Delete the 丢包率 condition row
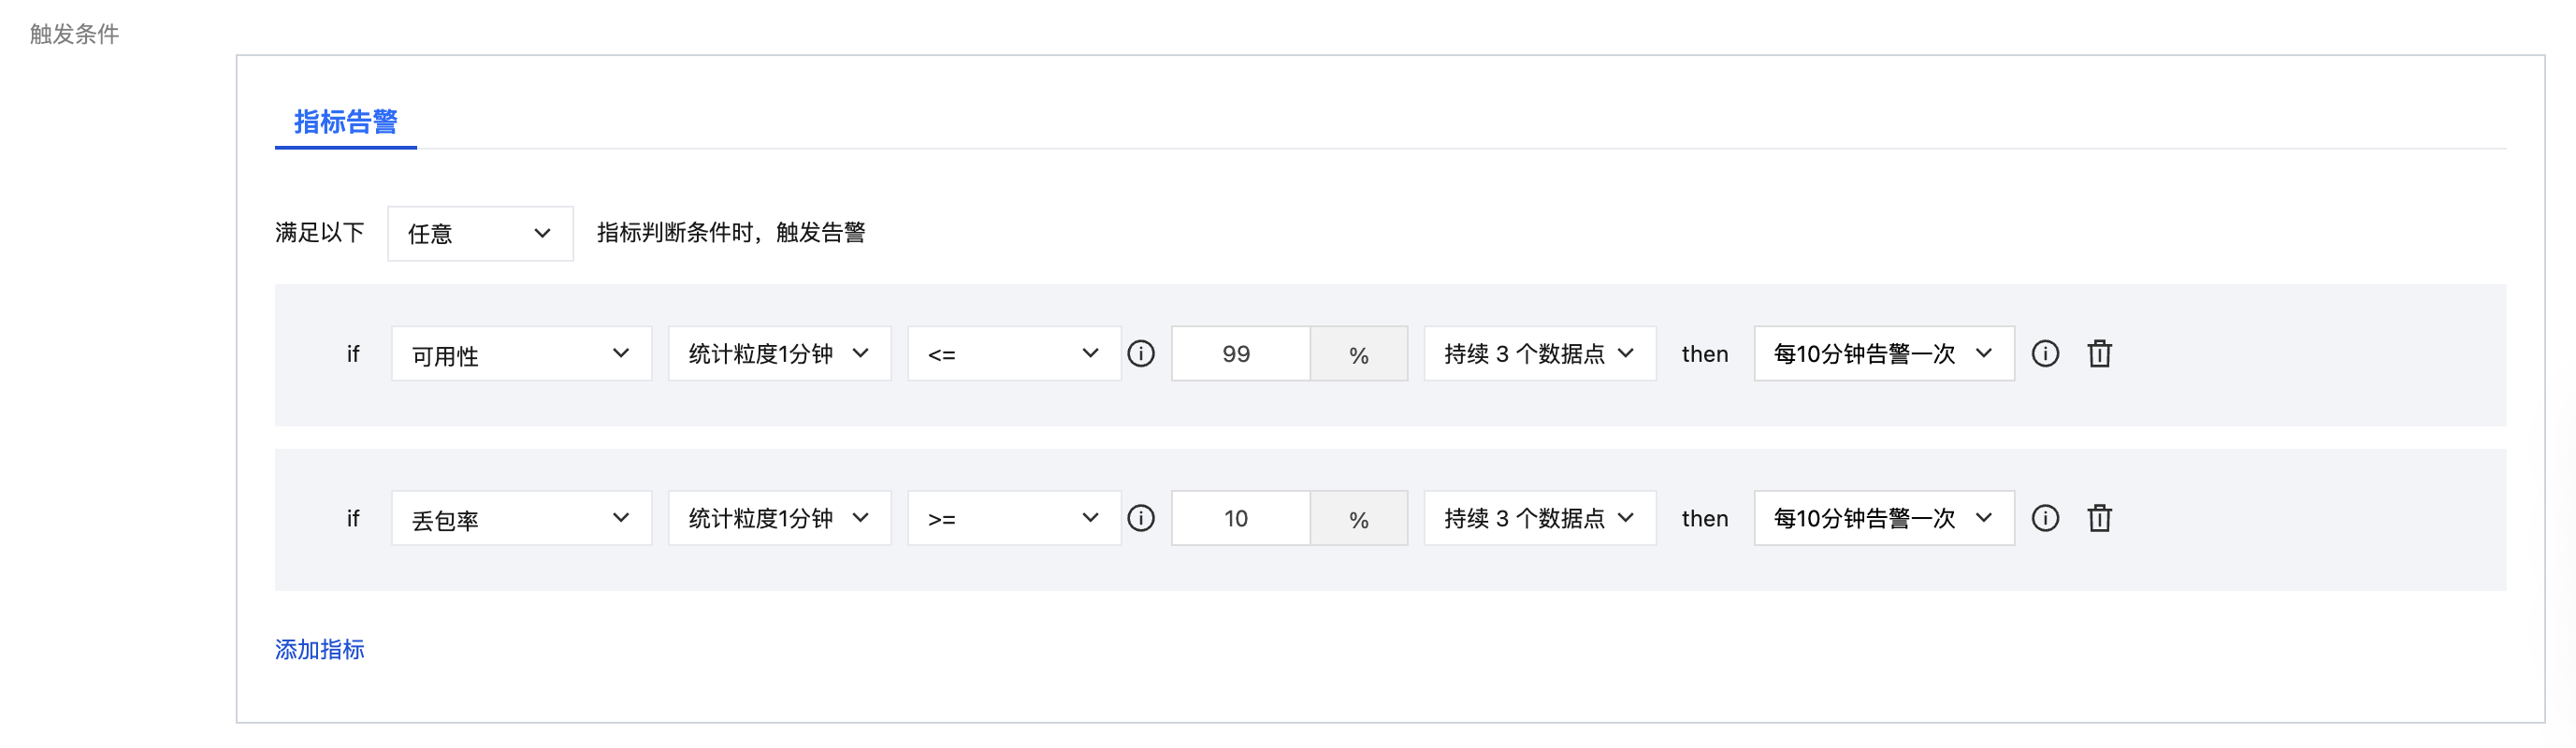Screen dimensions: 2576x748 point(2099,518)
